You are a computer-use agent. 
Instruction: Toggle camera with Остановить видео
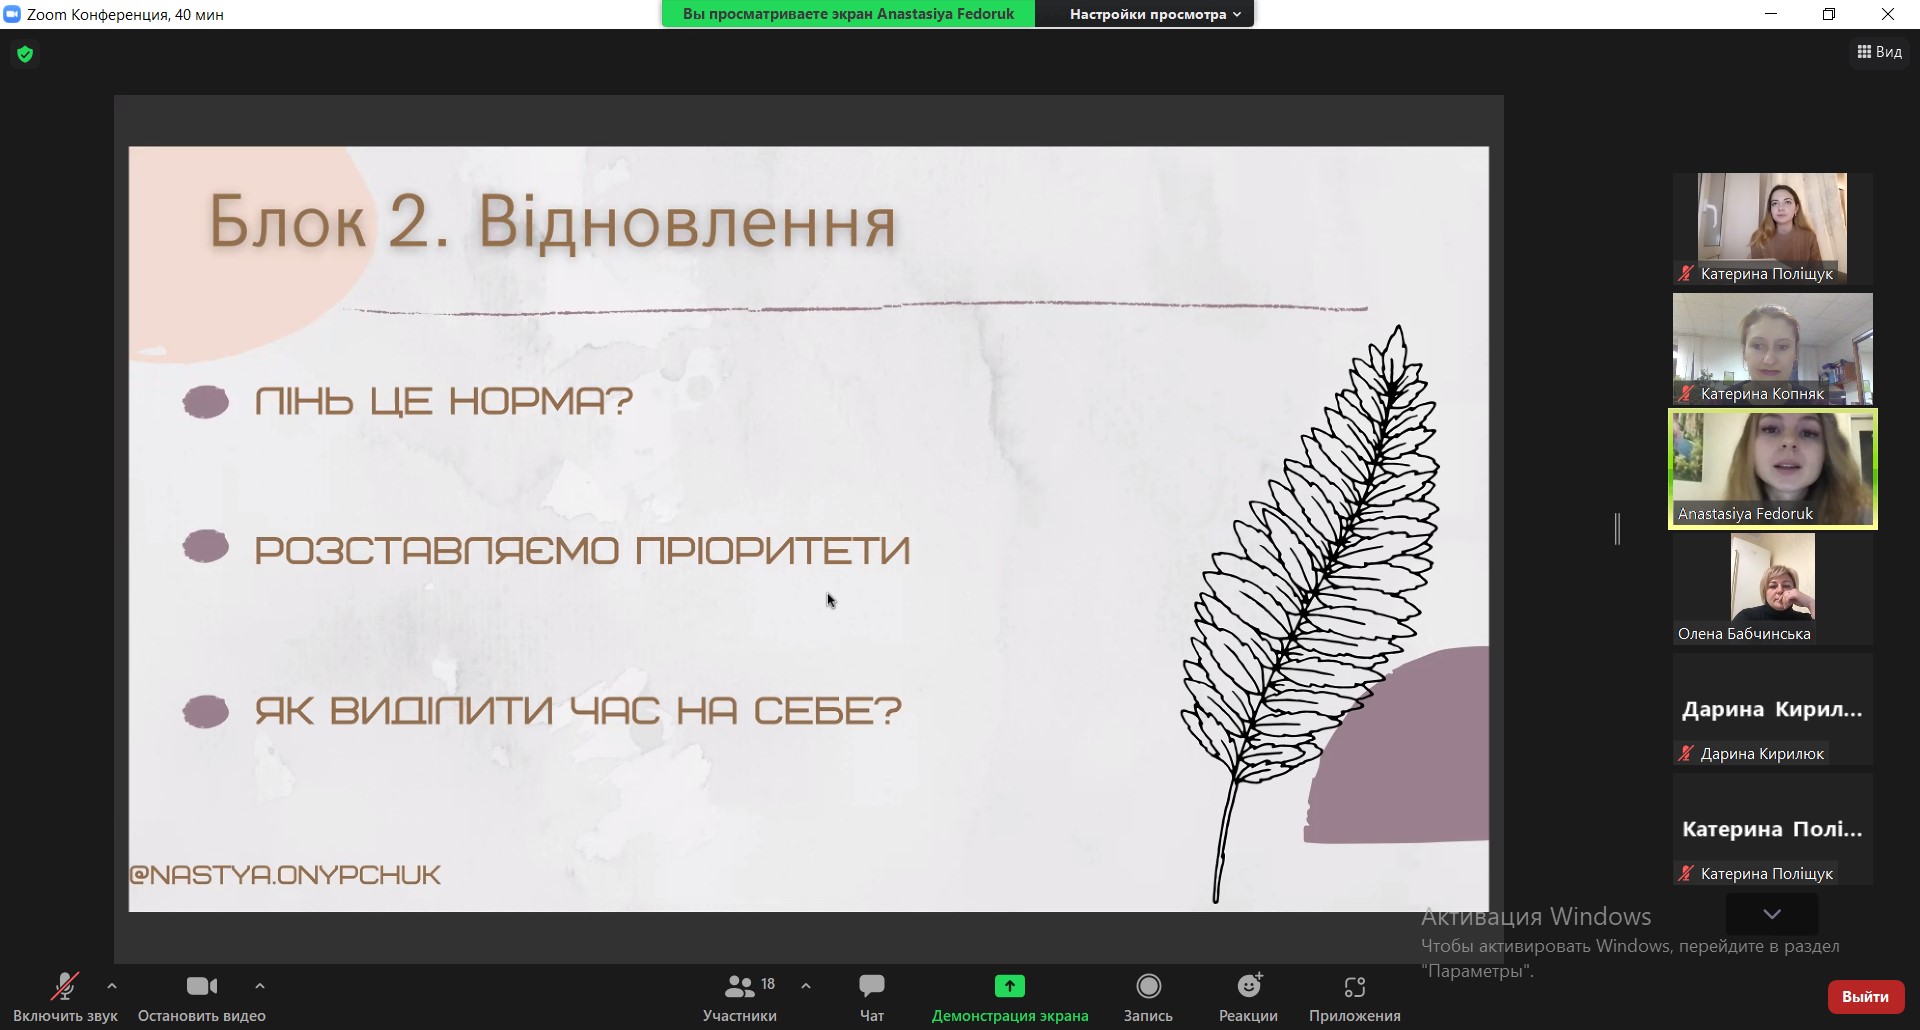click(x=202, y=998)
